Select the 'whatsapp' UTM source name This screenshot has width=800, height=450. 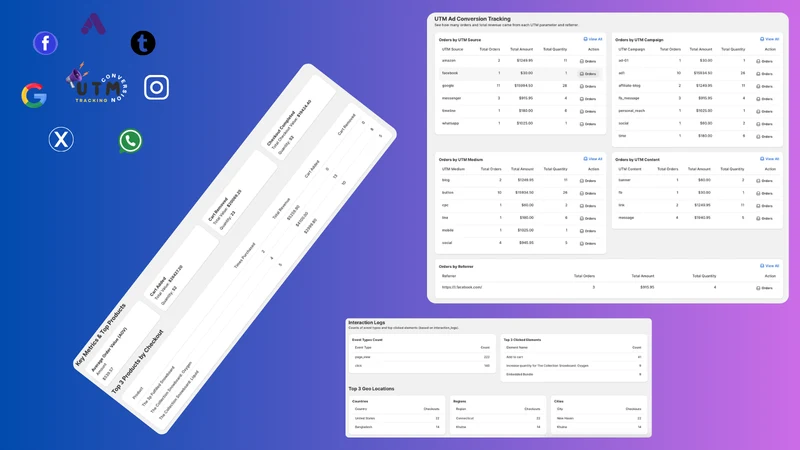coord(450,123)
